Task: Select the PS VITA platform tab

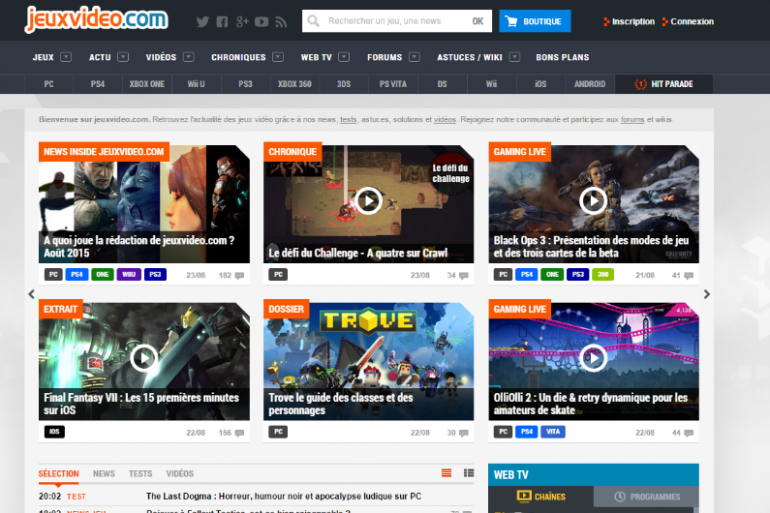Action: pyautogui.click(x=393, y=84)
